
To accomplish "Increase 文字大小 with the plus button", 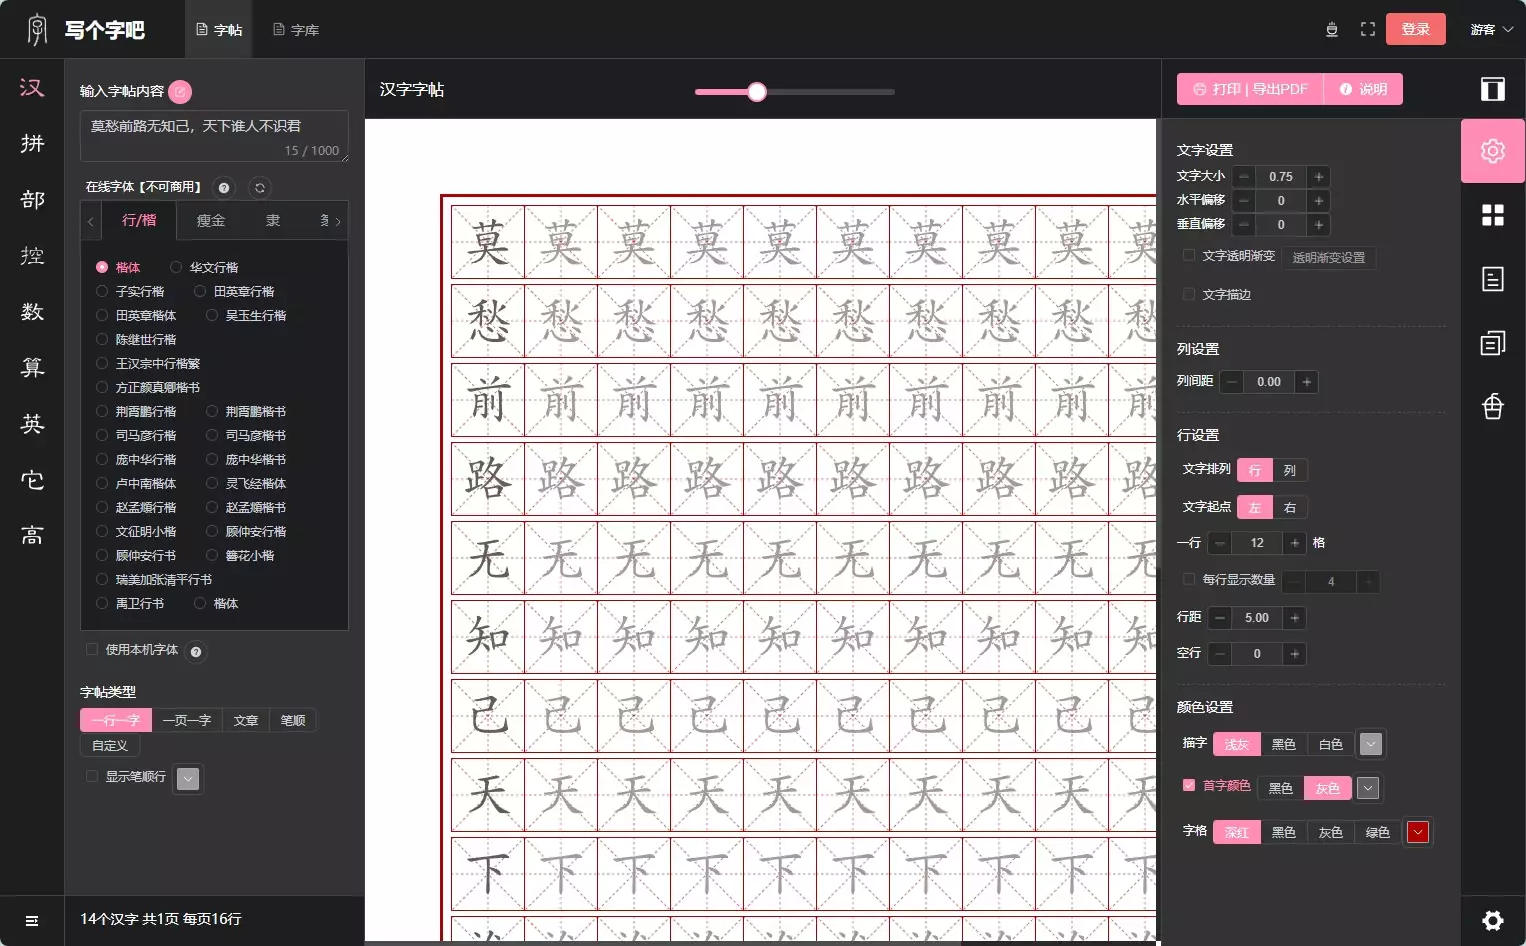I will click(1319, 176).
